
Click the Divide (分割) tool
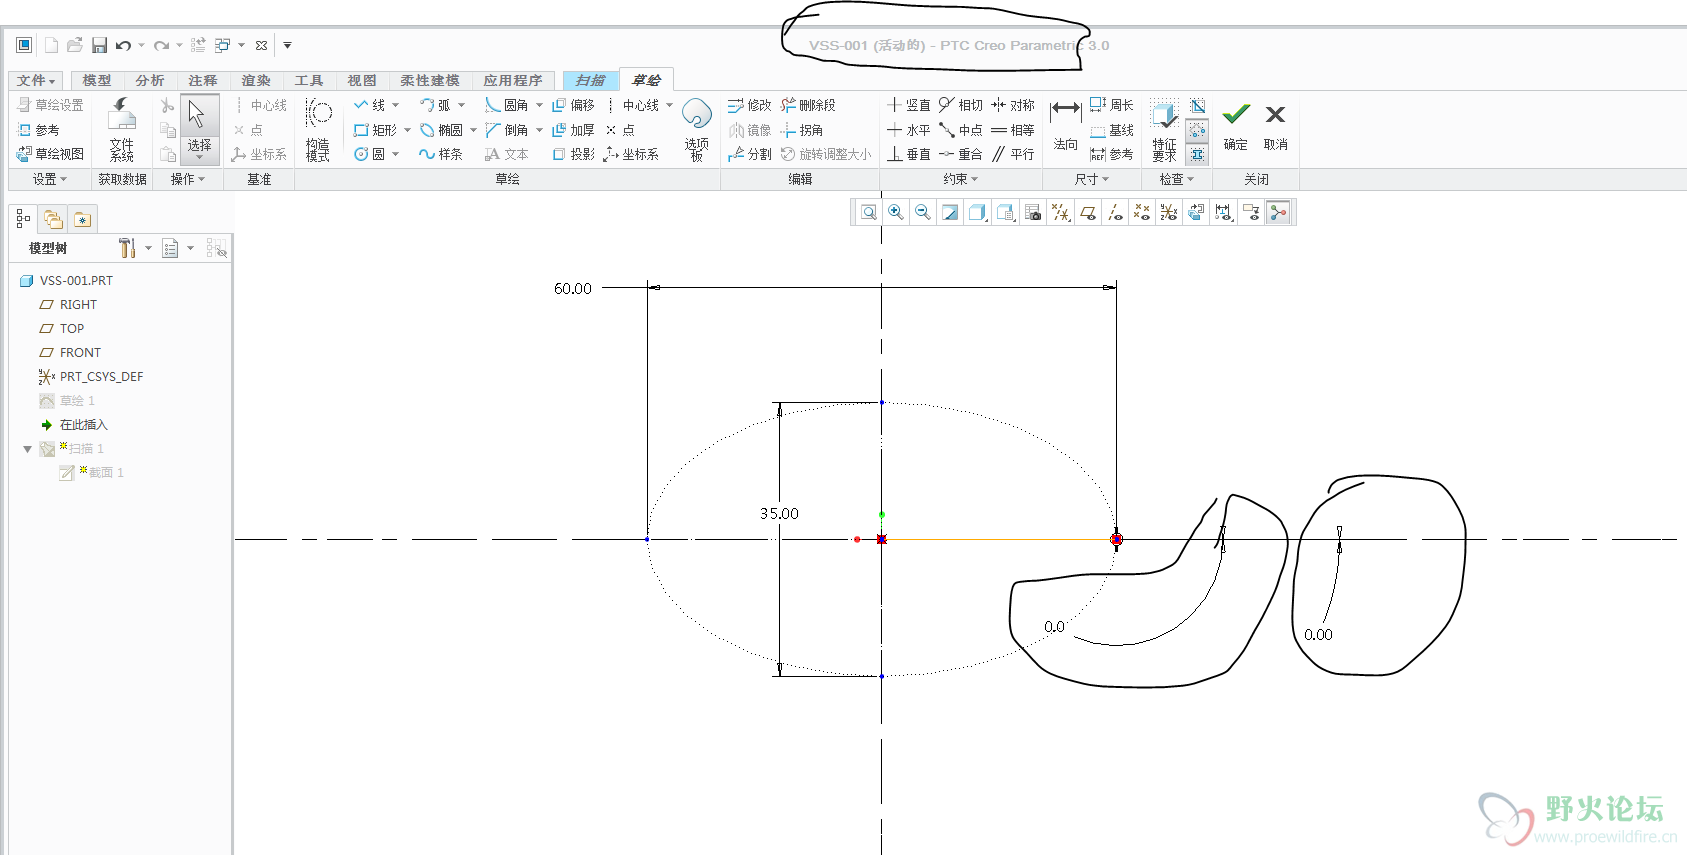750,154
